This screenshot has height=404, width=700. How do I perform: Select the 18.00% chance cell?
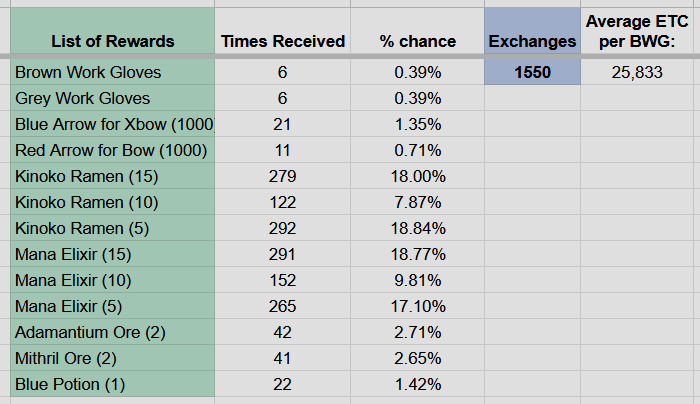tap(417, 176)
